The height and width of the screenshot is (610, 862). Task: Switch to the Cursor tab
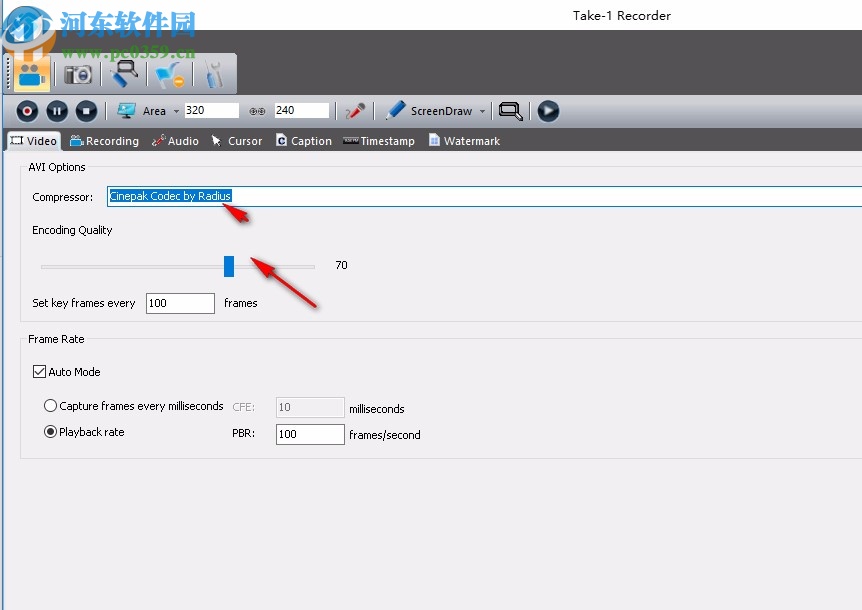pyautogui.click(x=237, y=141)
